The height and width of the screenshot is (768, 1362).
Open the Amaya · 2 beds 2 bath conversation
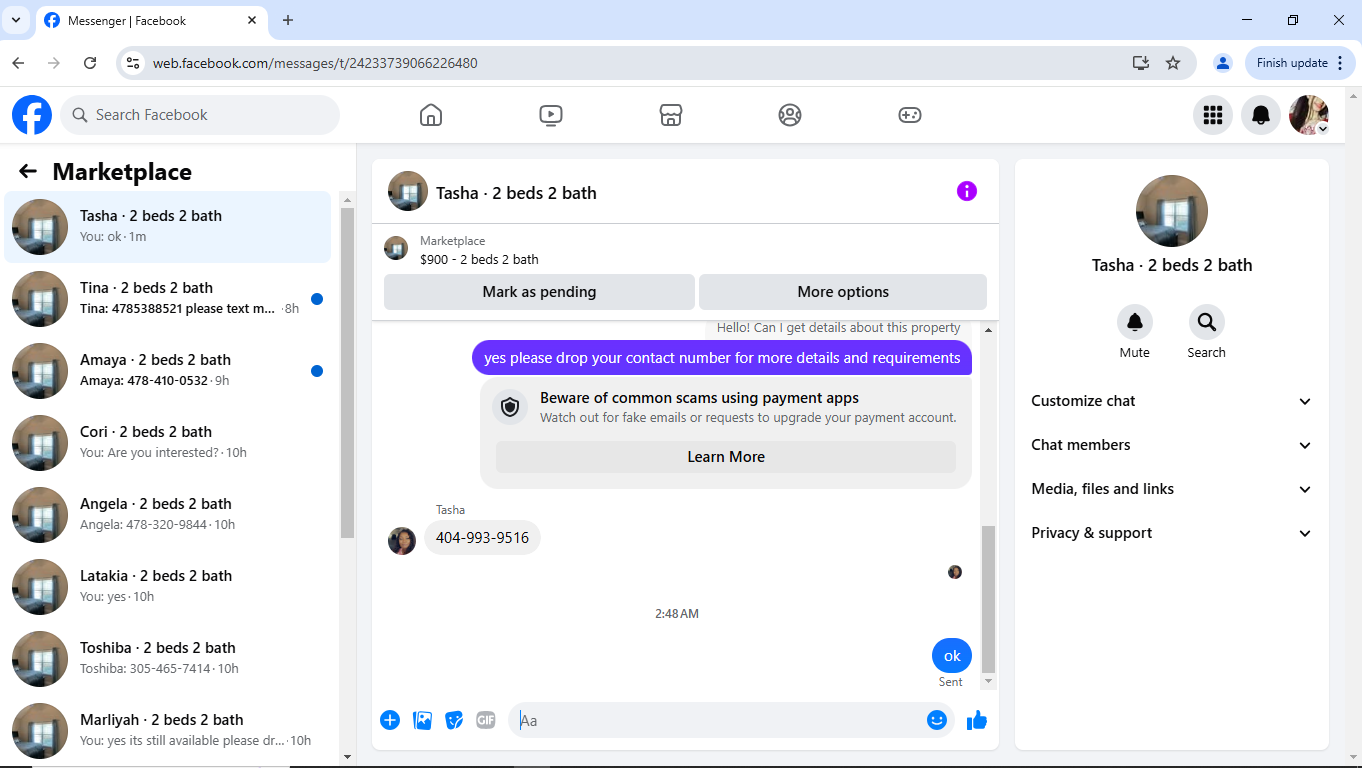[168, 371]
